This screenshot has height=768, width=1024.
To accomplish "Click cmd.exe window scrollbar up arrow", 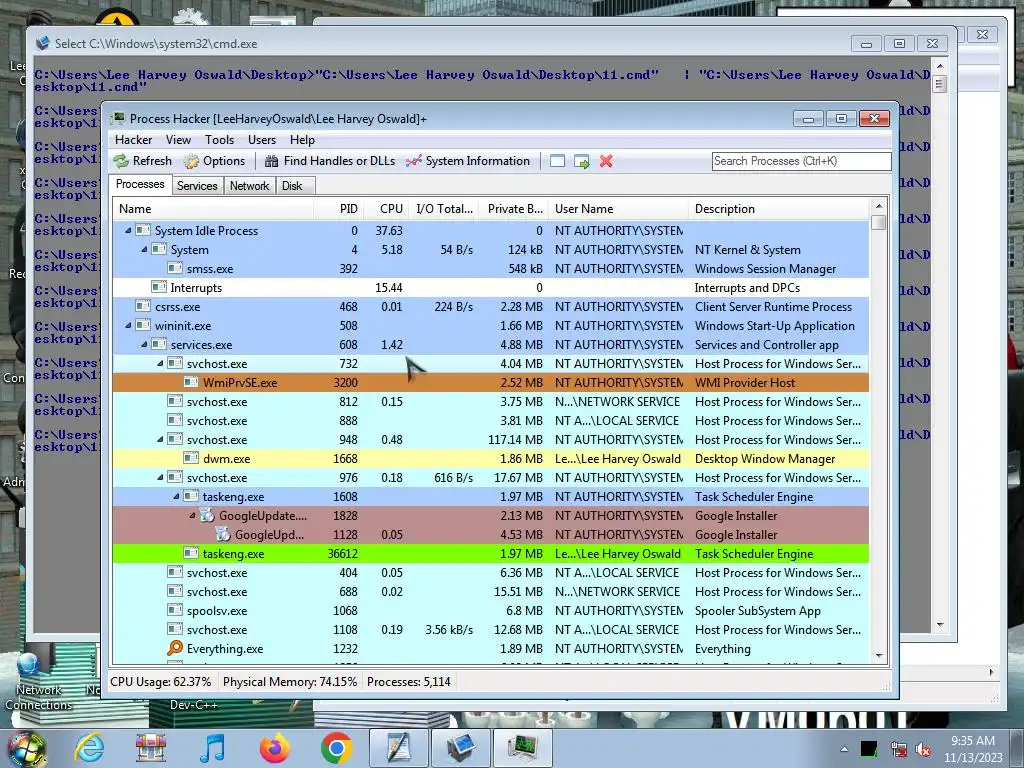I will (940, 66).
